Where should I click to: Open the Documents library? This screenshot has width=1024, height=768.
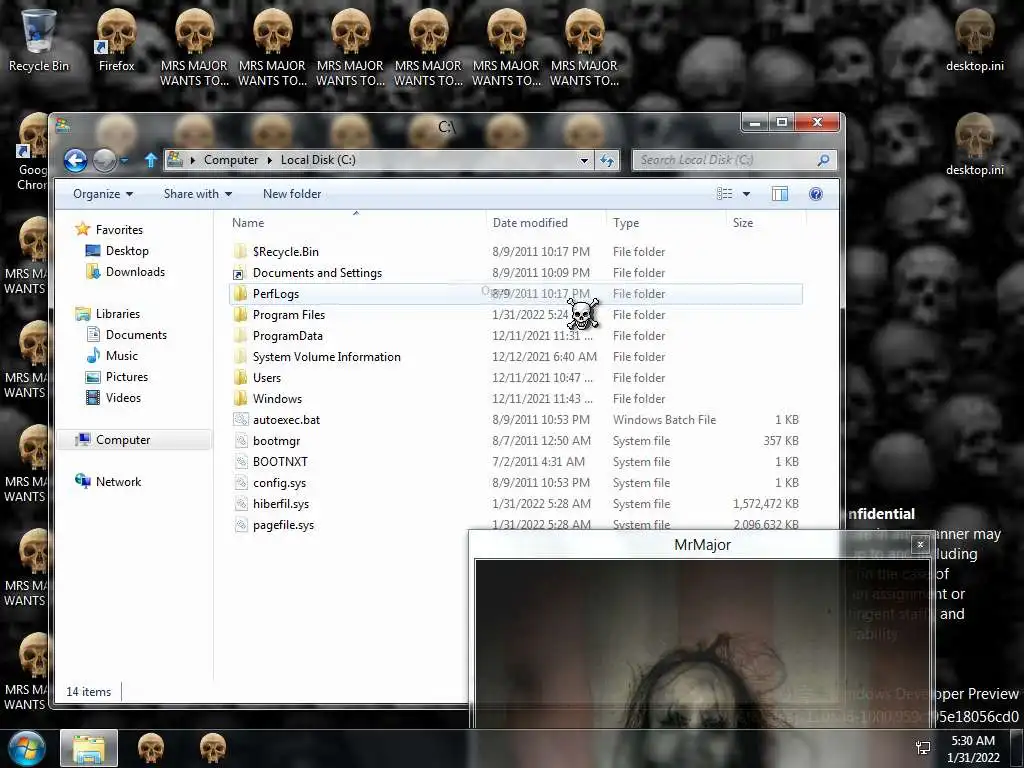136,335
